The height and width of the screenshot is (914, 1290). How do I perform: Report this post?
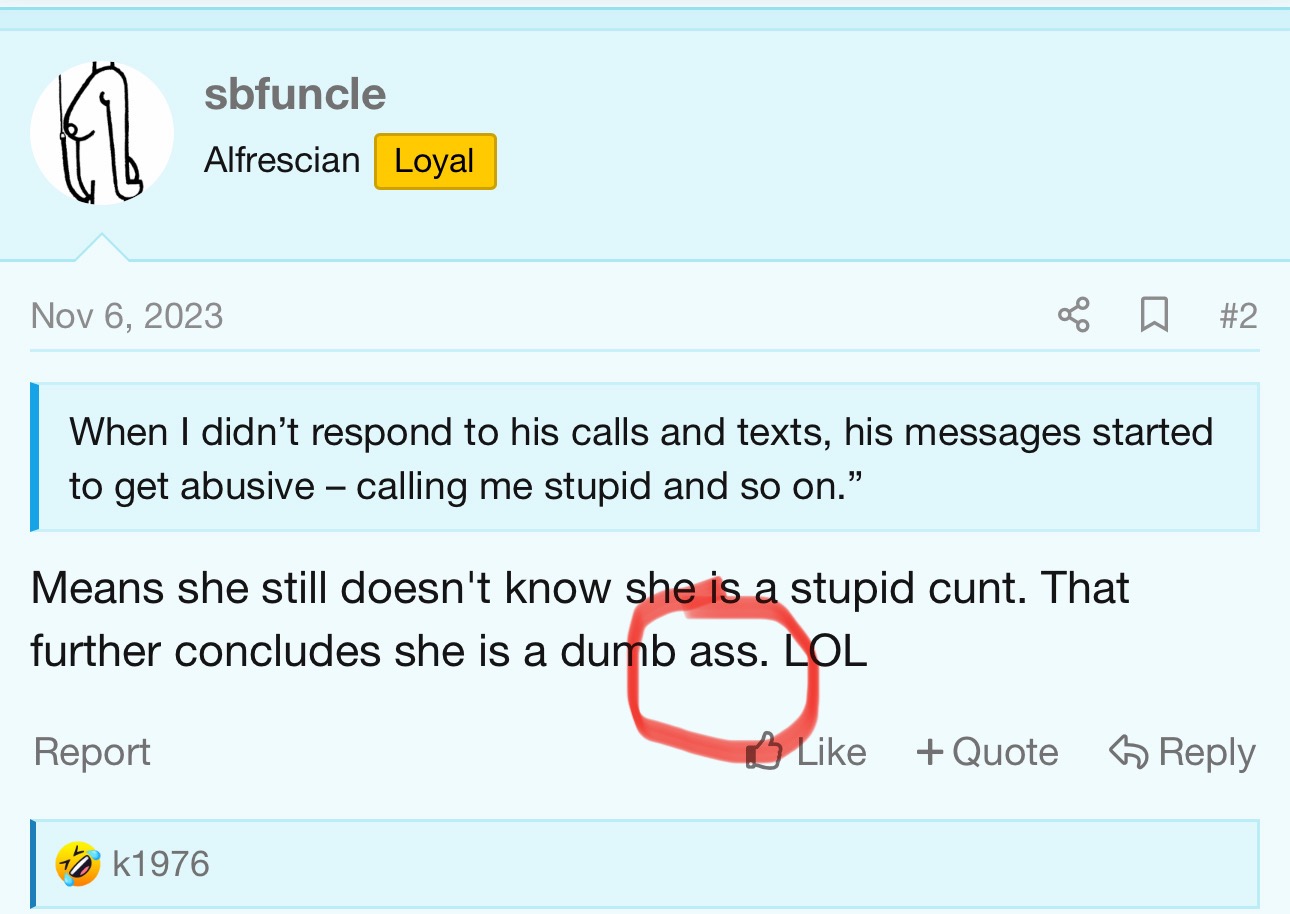click(x=92, y=752)
